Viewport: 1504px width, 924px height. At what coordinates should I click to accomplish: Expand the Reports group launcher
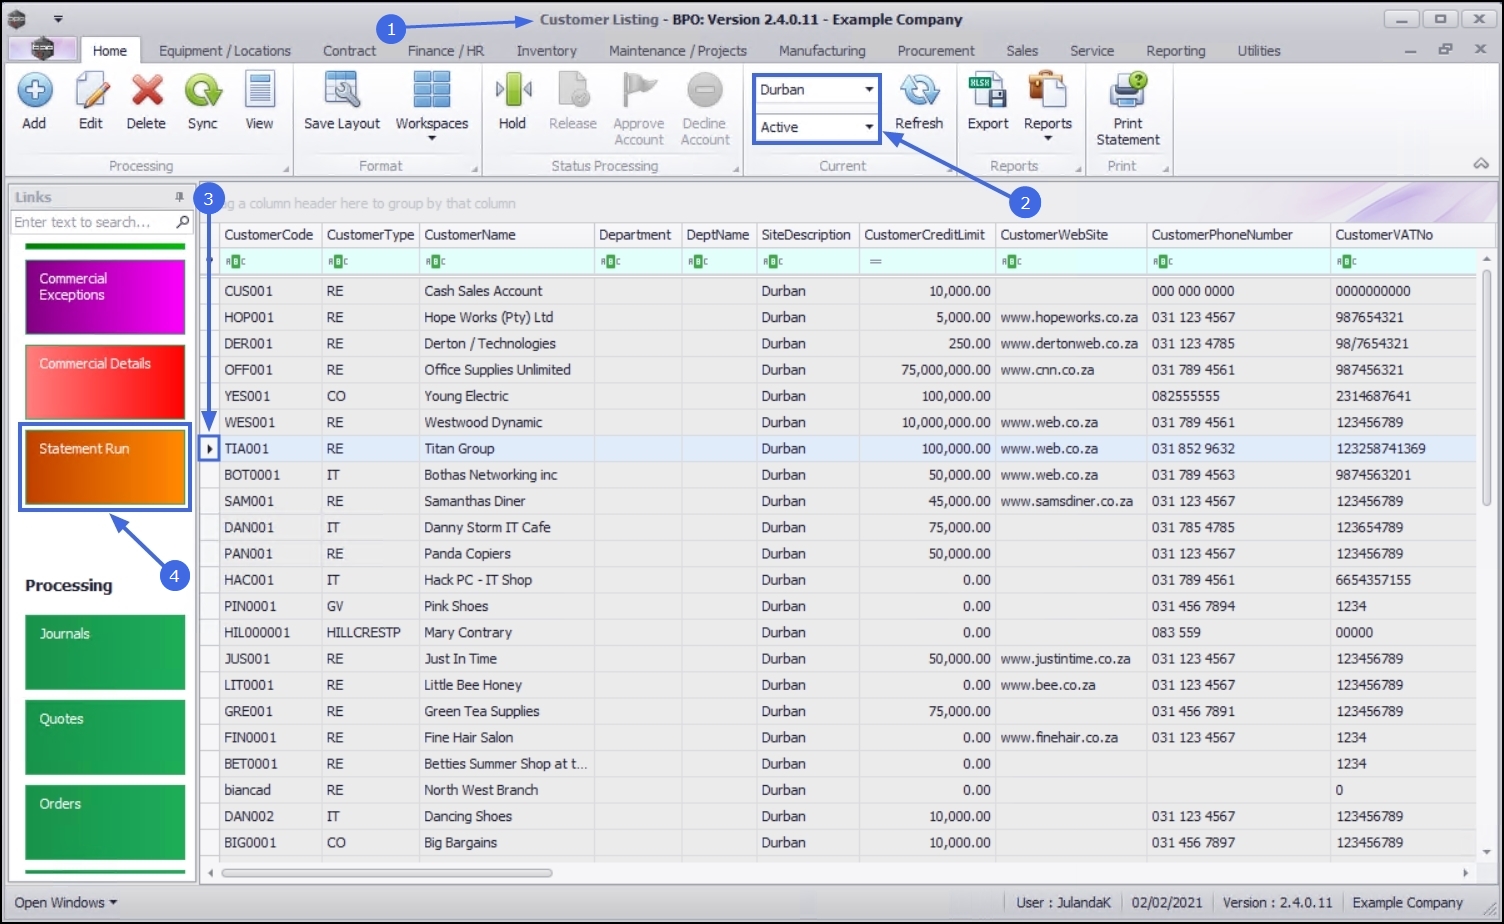(1078, 169)
